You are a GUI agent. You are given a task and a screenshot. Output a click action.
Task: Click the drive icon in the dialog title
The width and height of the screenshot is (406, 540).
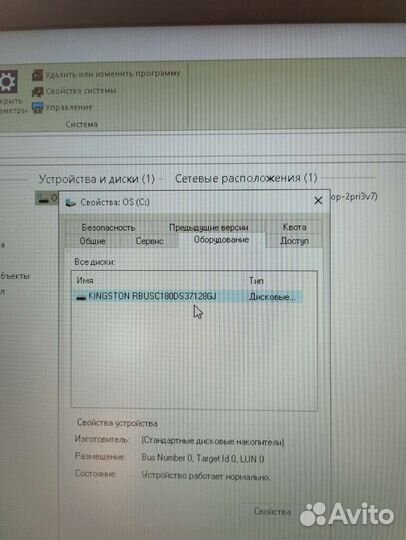[71, 202]
